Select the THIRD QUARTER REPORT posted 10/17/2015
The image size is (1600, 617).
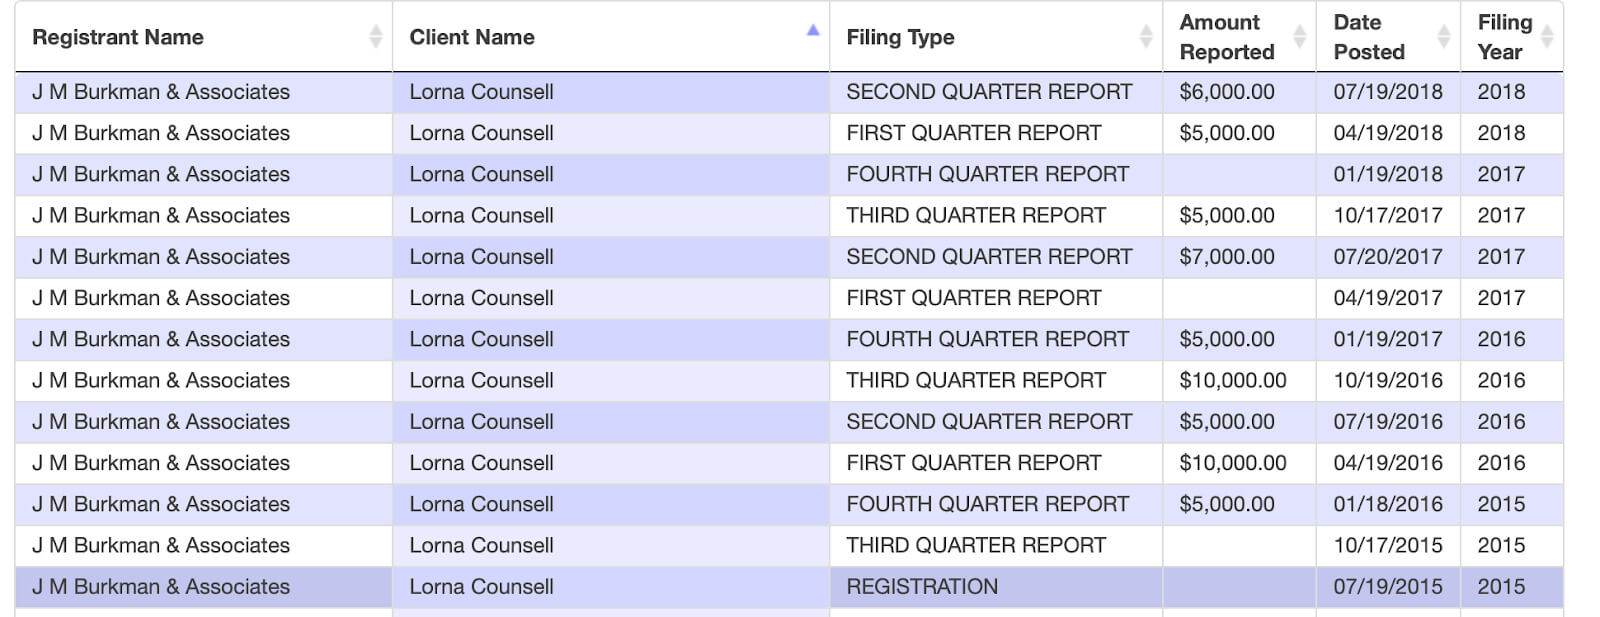[976, 546]
